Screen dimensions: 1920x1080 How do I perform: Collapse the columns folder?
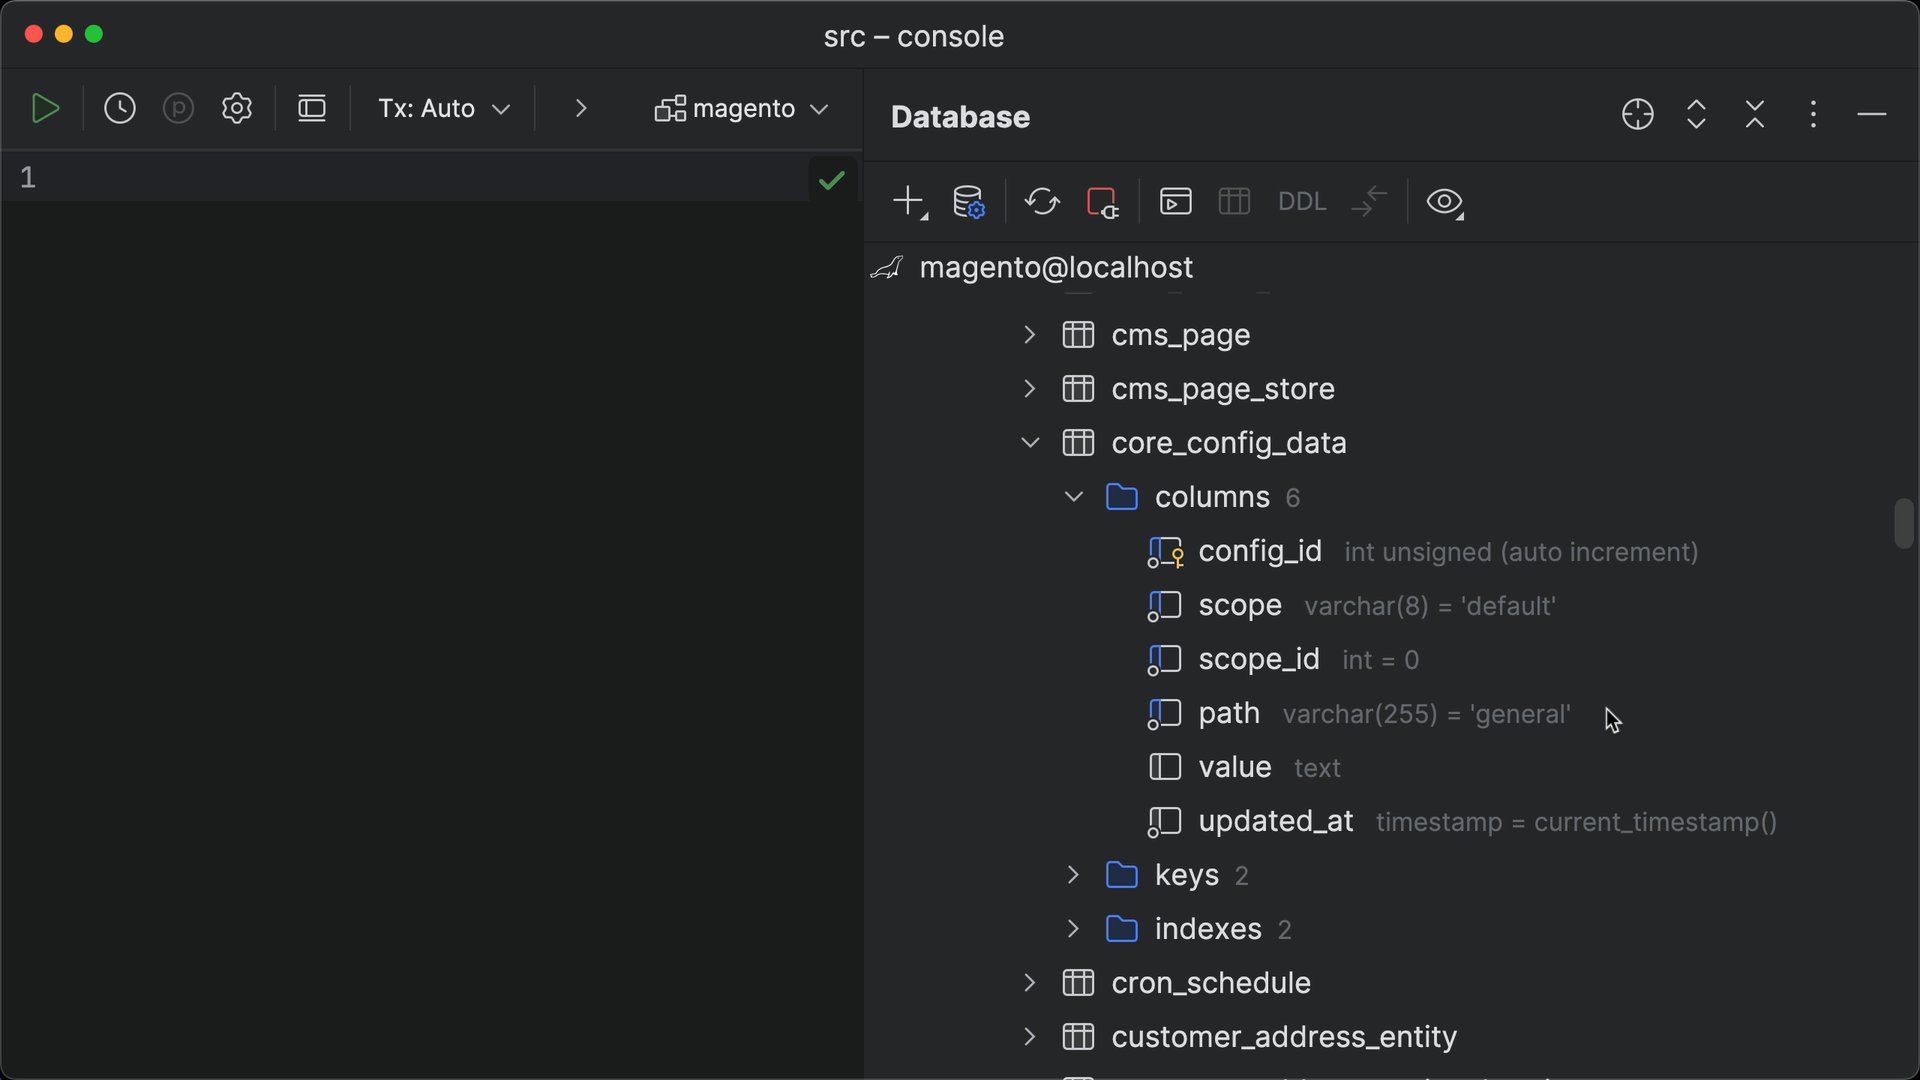(x=1074, y=497)
